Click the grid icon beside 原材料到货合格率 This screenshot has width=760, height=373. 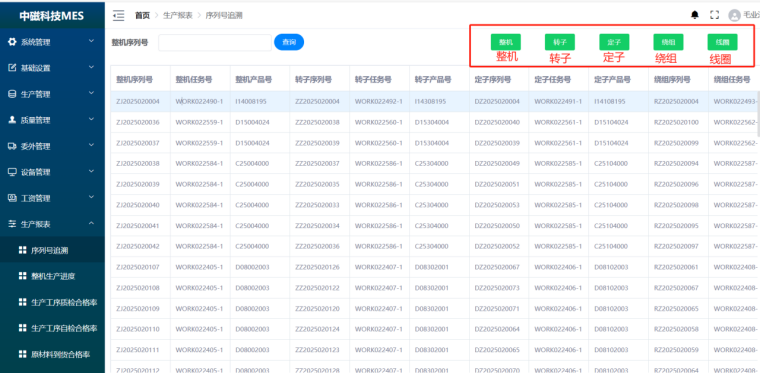click(x=22, y=354)
